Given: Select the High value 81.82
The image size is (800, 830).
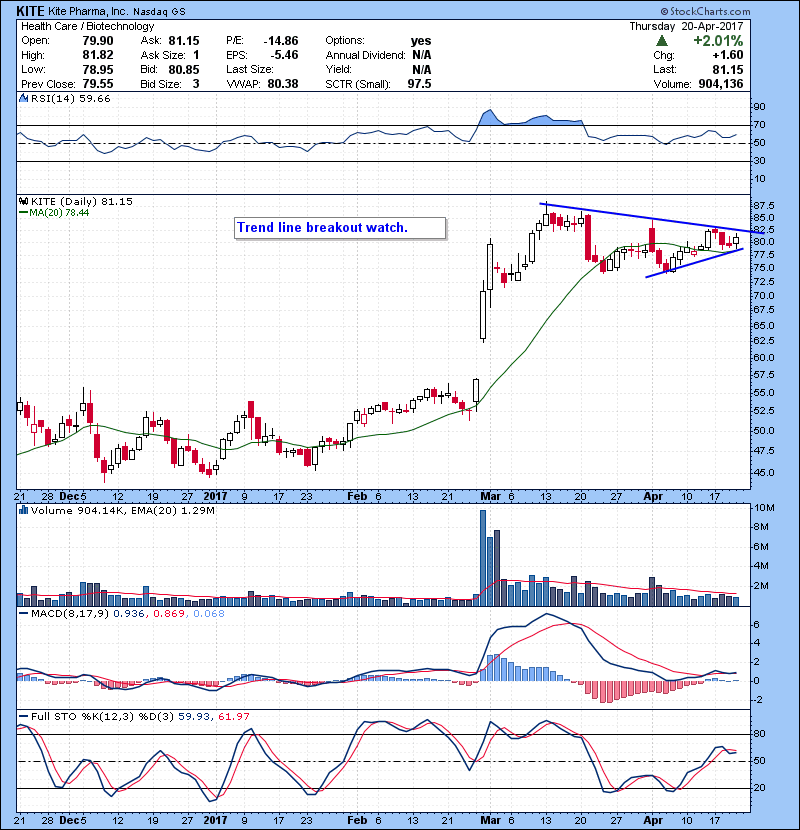Looking at the screenshot, I should click(x=98, y=55).
